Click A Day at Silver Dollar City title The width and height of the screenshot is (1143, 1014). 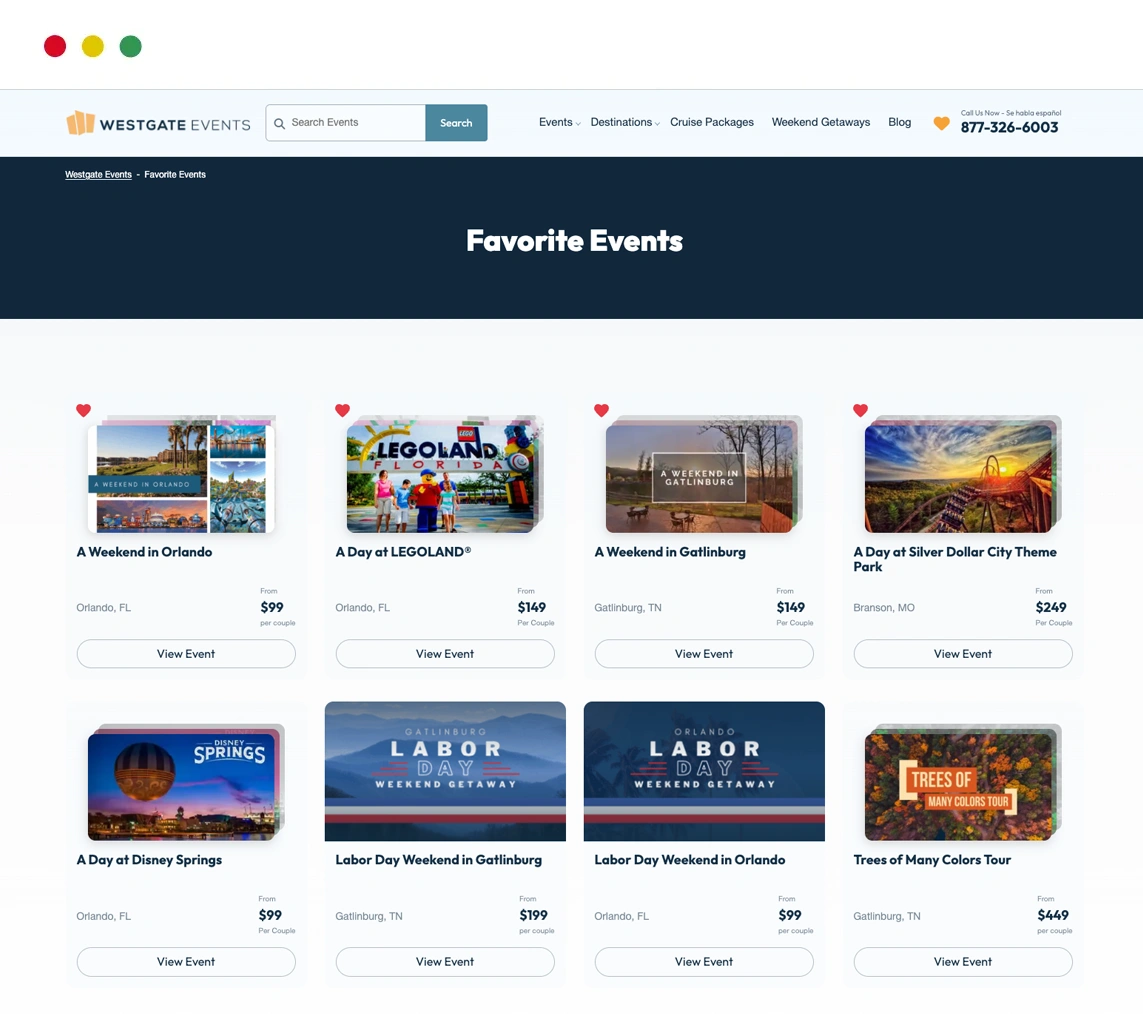pyautogui.click(x=955, y=560)
